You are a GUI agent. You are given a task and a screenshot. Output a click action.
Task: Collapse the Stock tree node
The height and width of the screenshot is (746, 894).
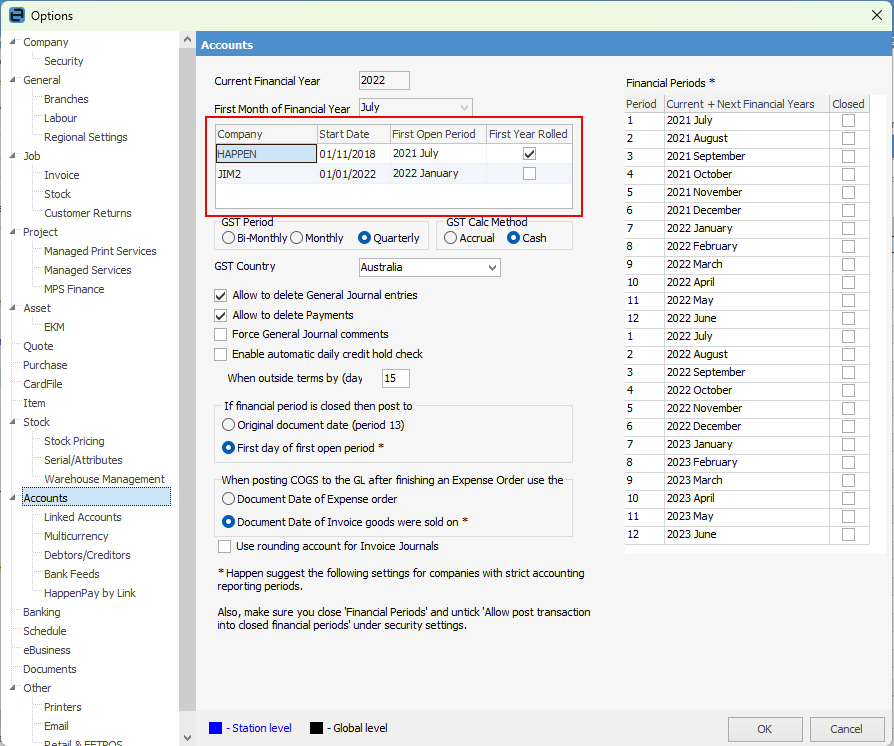(x=12, y=422)
